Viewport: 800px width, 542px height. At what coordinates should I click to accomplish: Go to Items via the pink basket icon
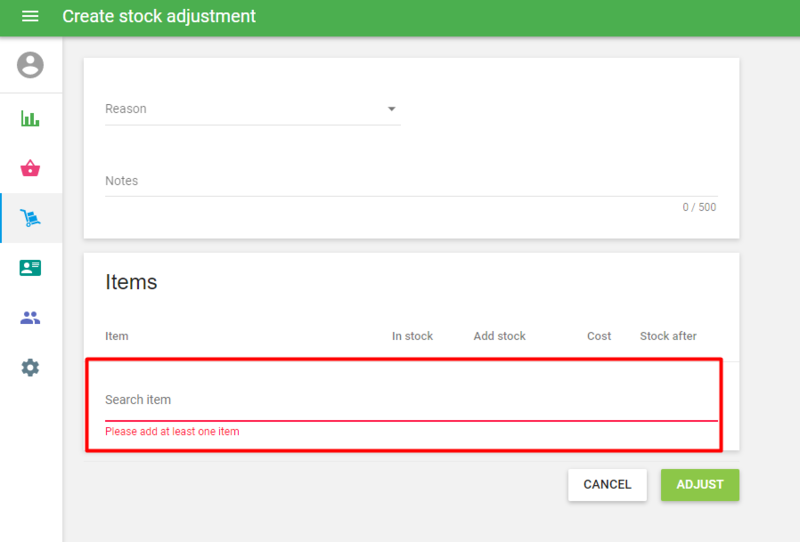(x=30, y=168)
